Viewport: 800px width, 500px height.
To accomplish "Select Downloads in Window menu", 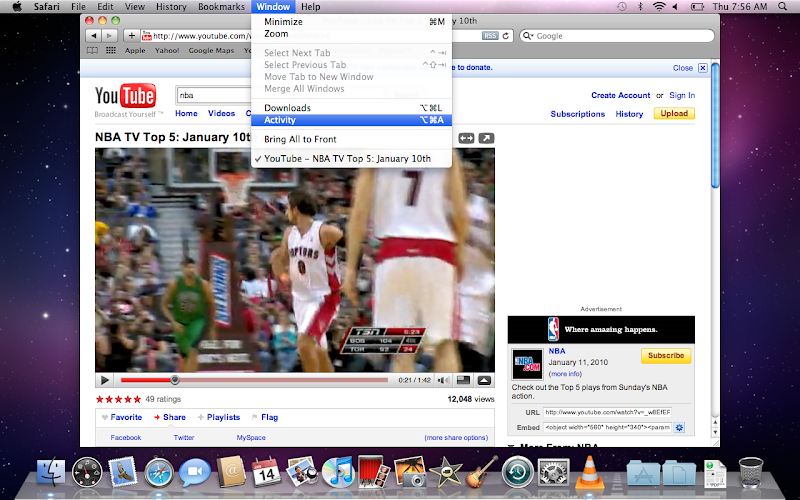I will [351, 108].
